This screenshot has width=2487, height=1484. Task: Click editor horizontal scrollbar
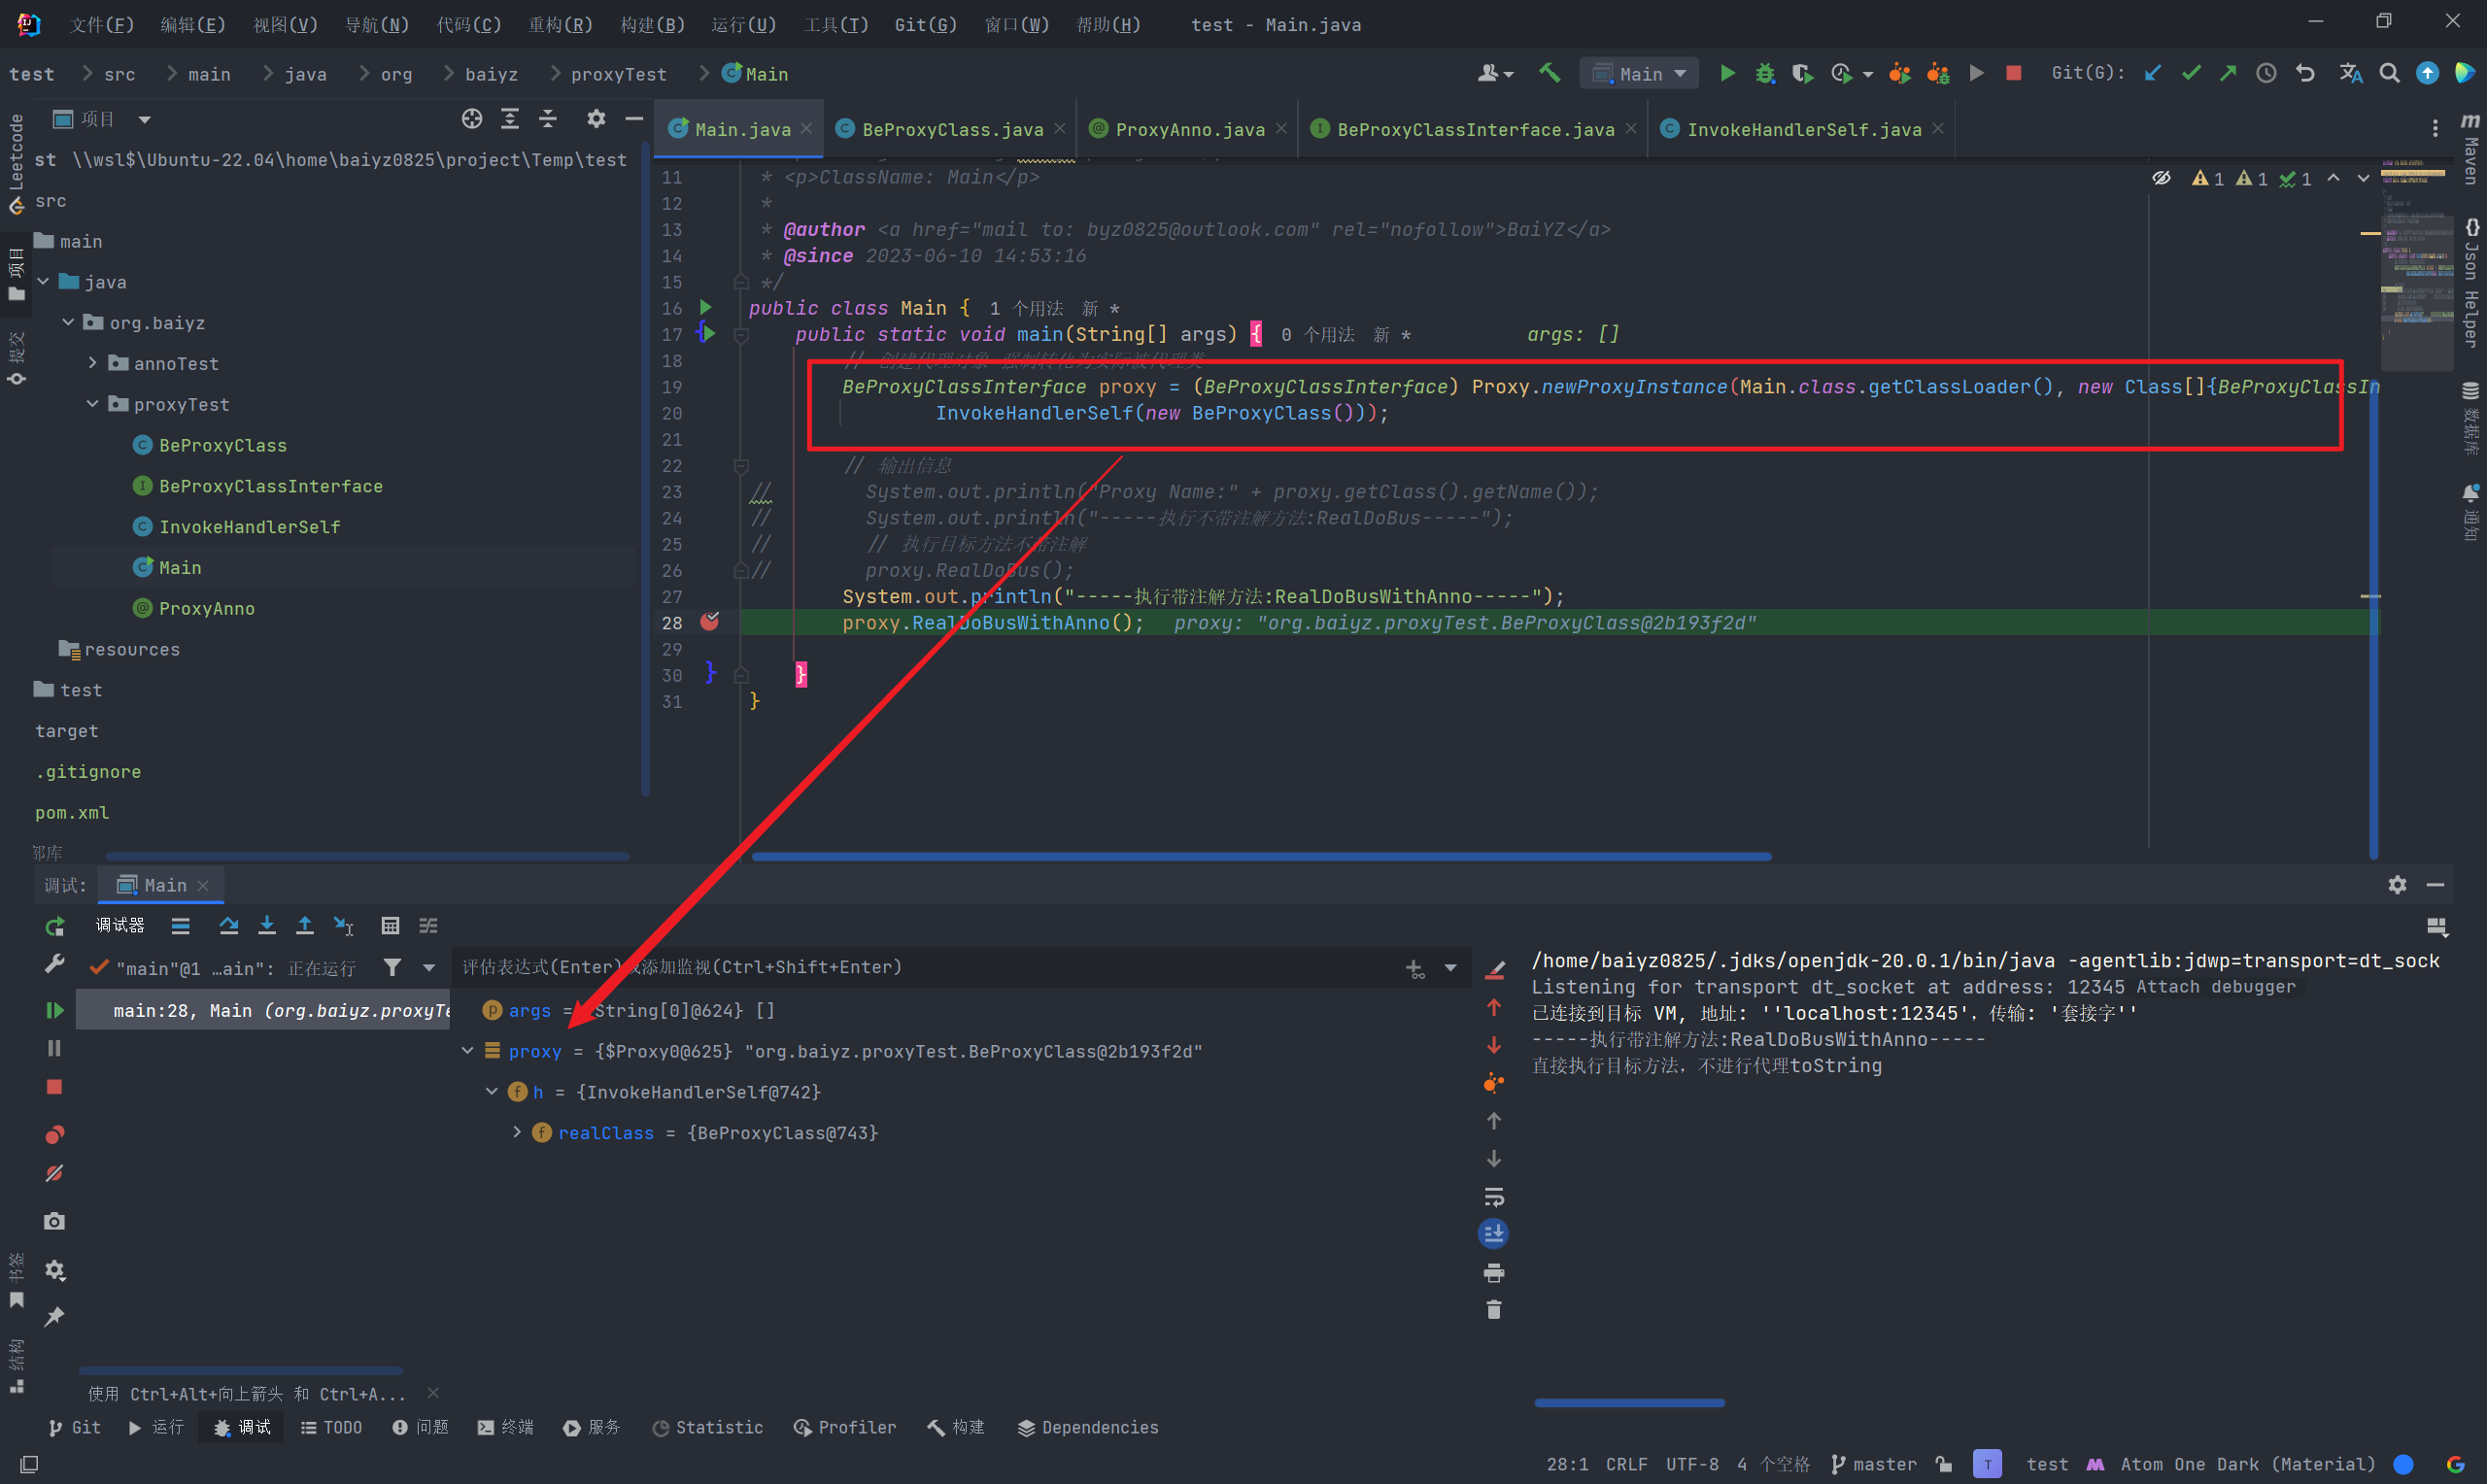(1261, 856)
